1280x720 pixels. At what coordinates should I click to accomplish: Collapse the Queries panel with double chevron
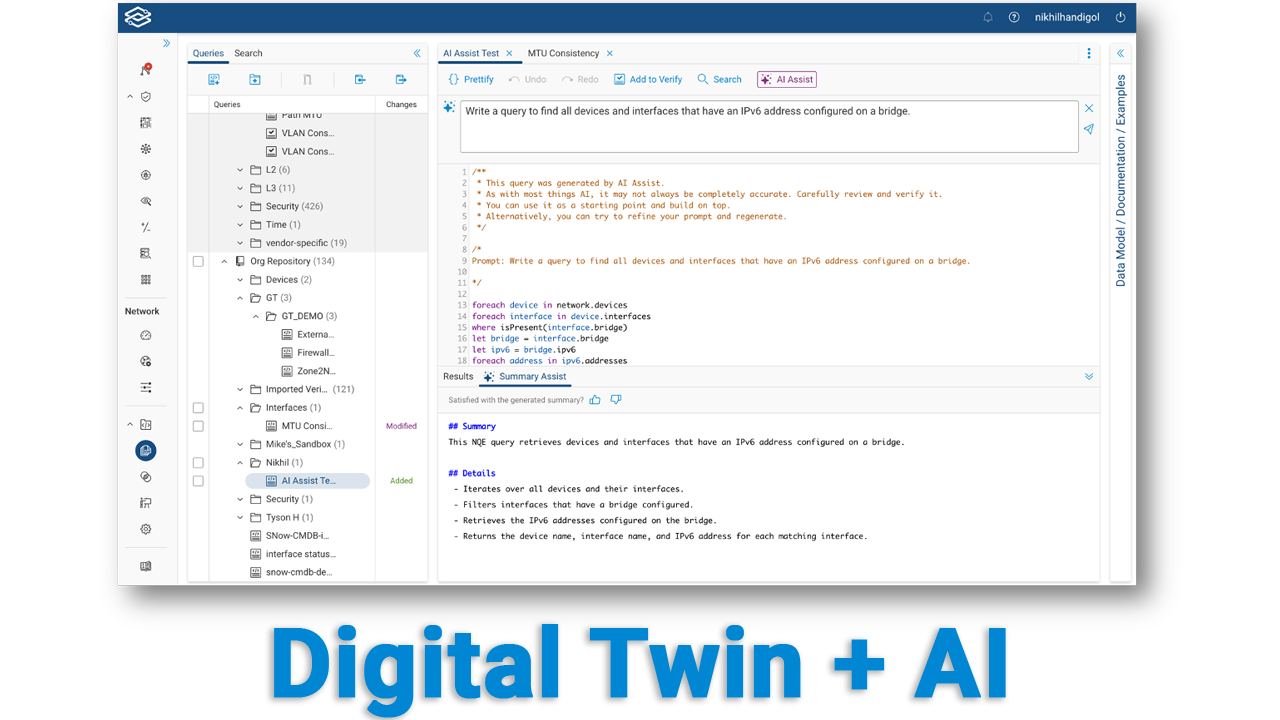click(417, 54)
